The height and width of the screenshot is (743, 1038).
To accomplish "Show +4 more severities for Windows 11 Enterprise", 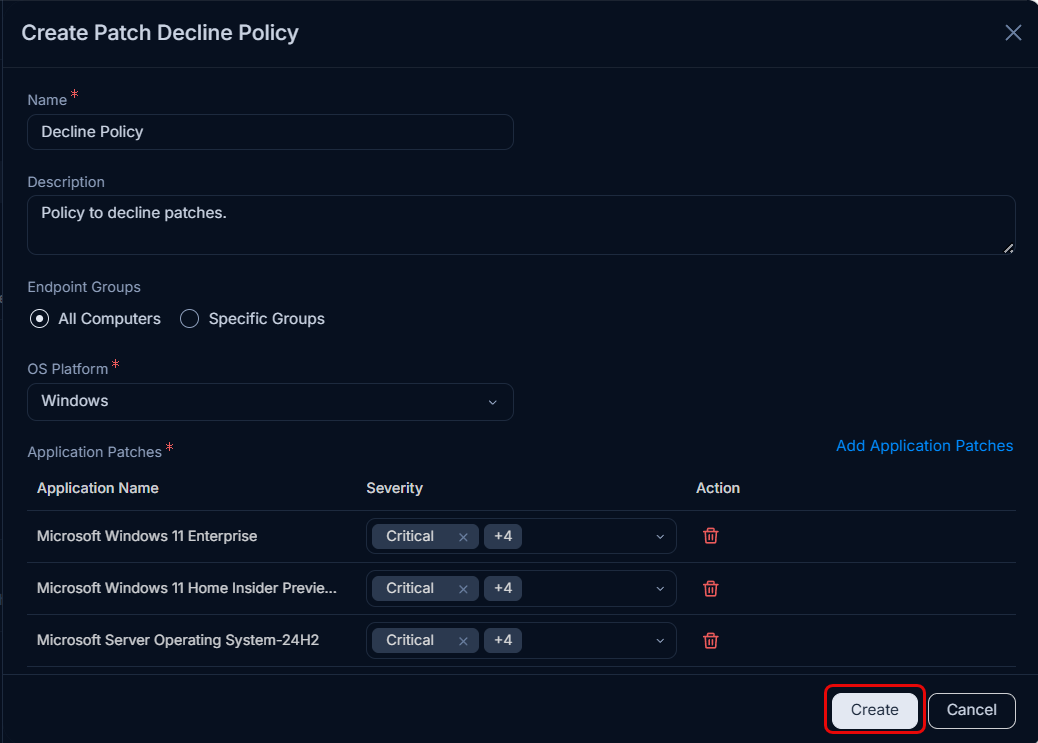I will click(x=503, y=536).
